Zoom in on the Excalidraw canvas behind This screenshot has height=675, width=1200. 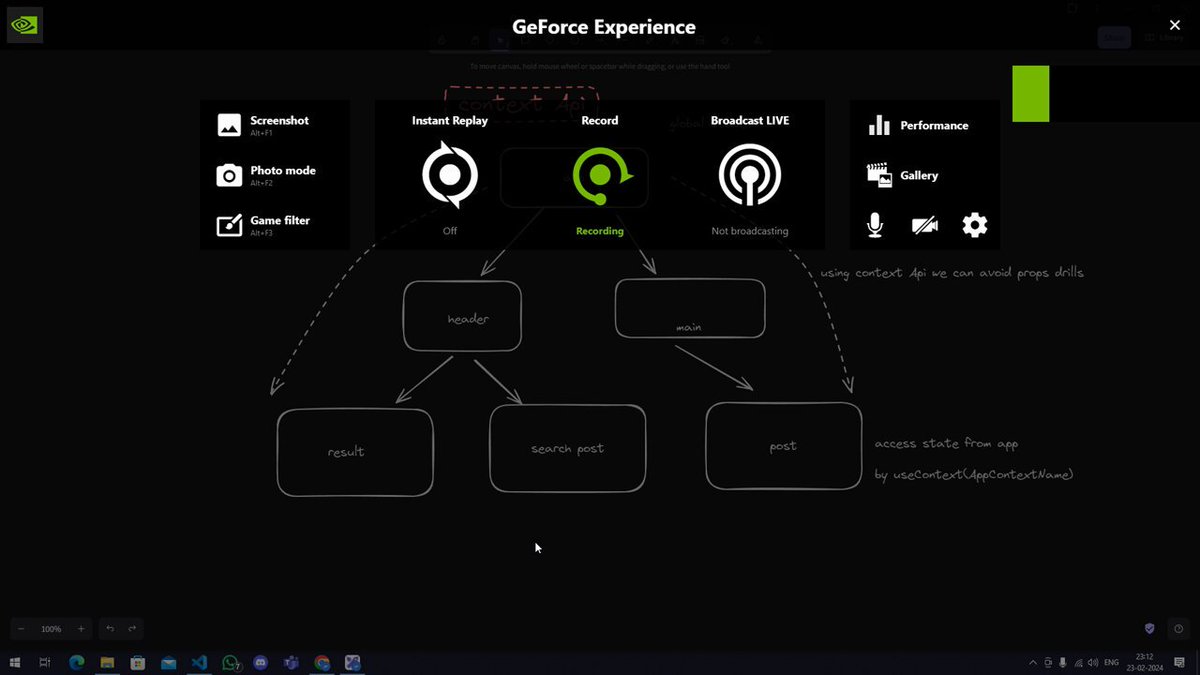click(x=81, y=629)
